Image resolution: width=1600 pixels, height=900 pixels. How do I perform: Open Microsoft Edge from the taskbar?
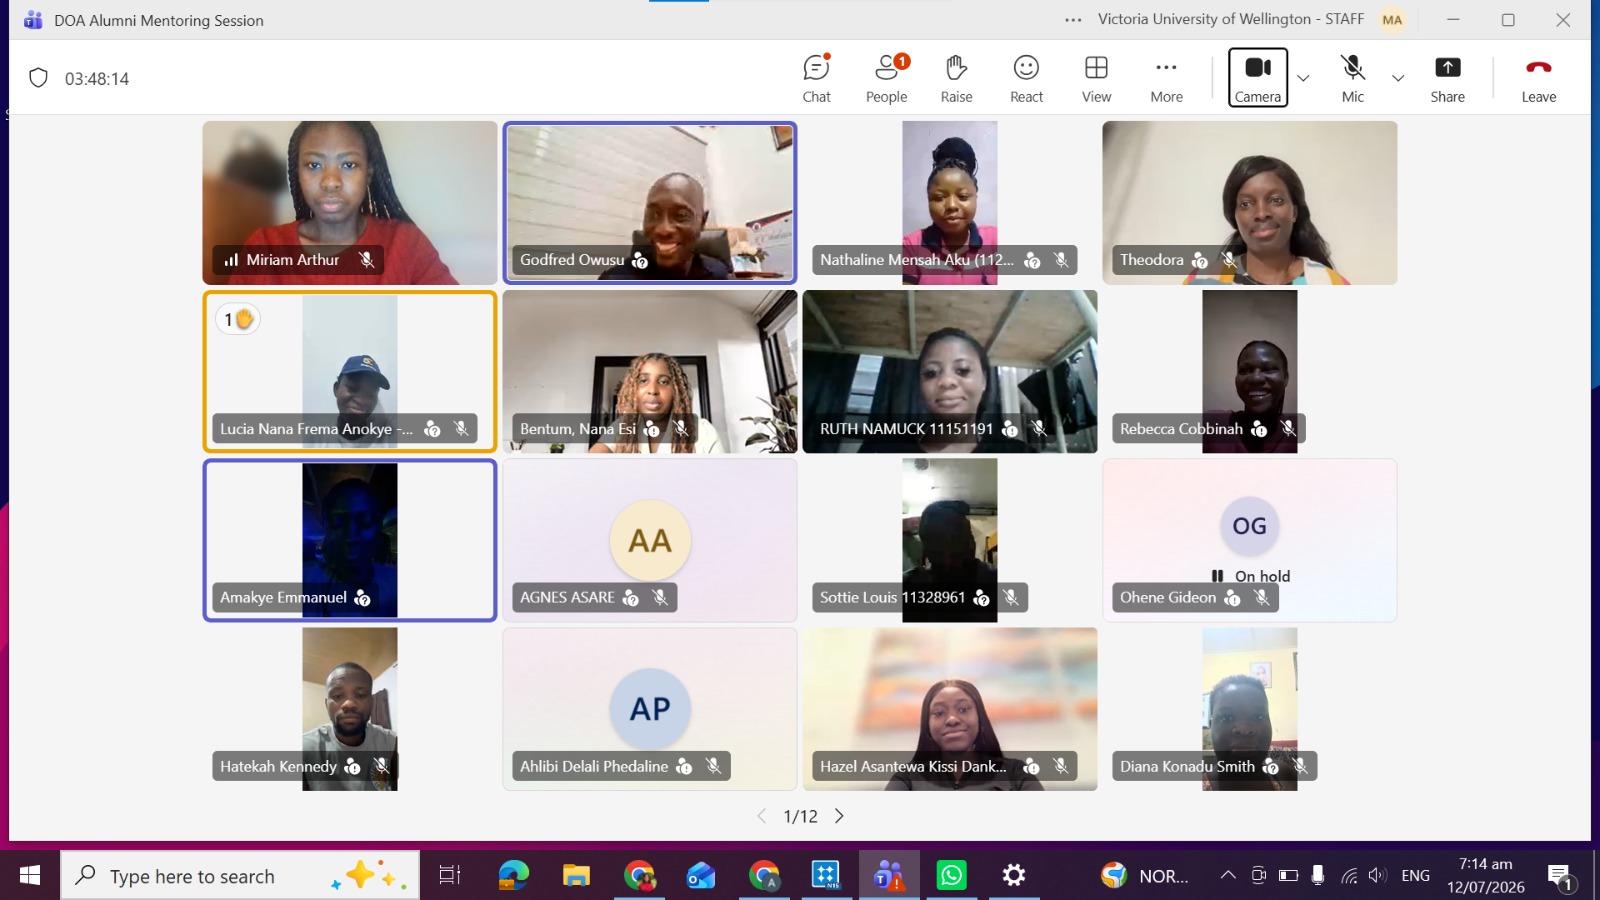513,876
